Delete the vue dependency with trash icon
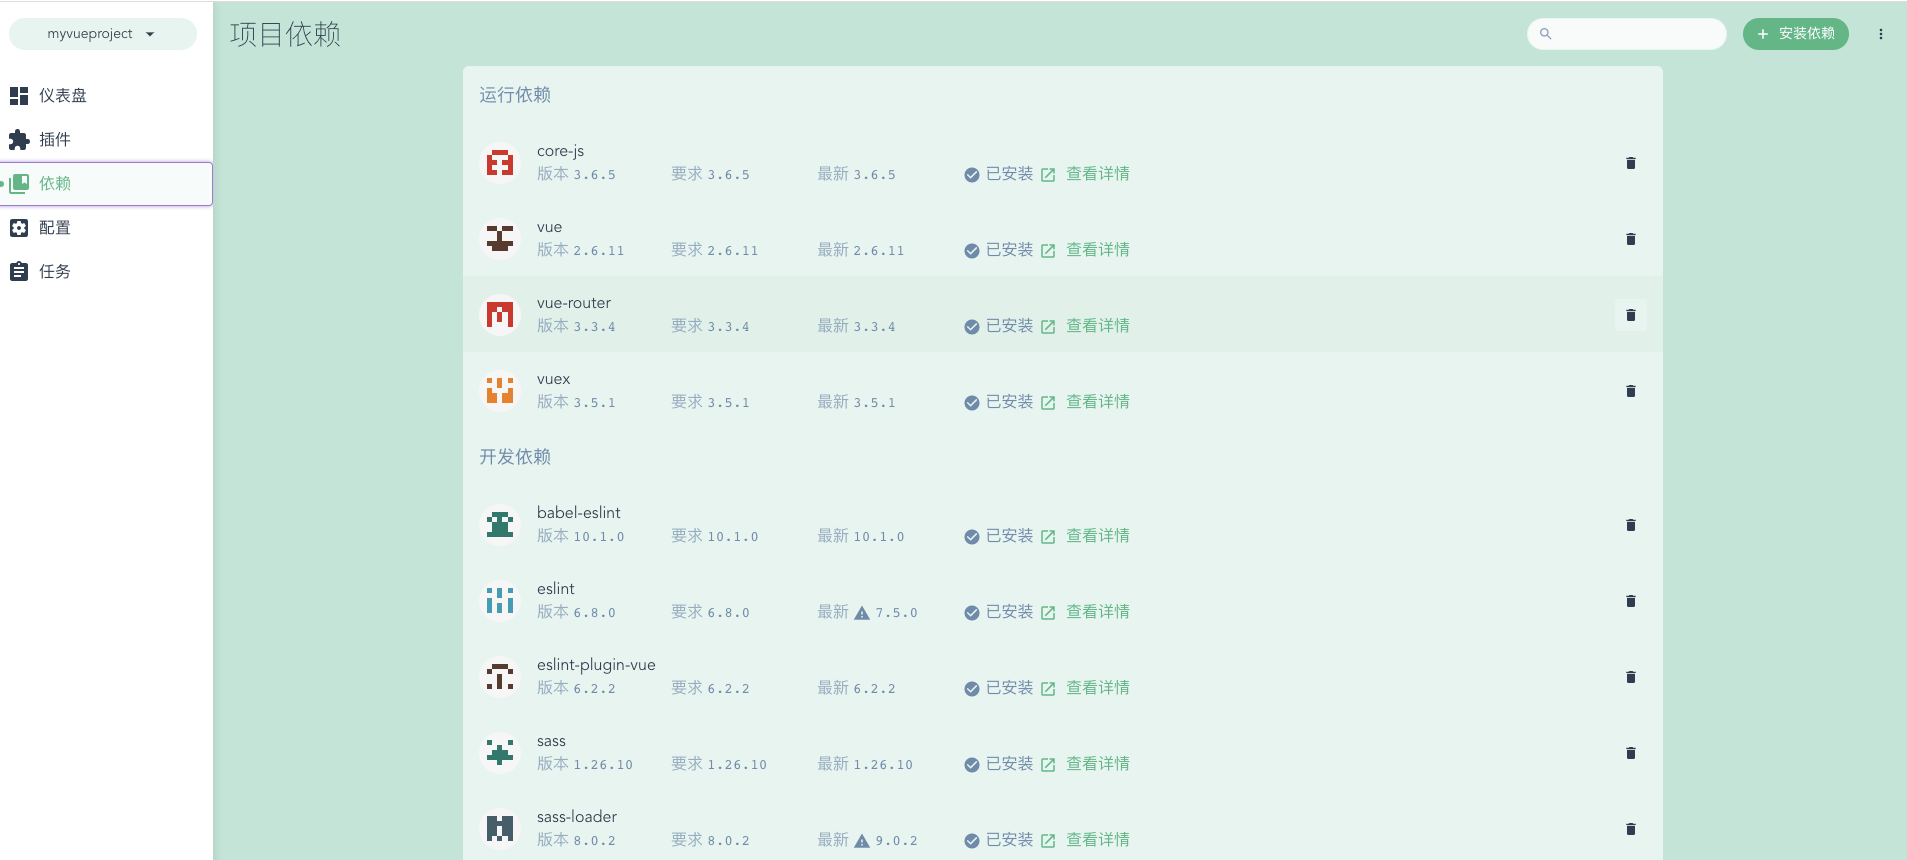The height and width of the screenshot is (860, 1907). tap(1631, 239)
